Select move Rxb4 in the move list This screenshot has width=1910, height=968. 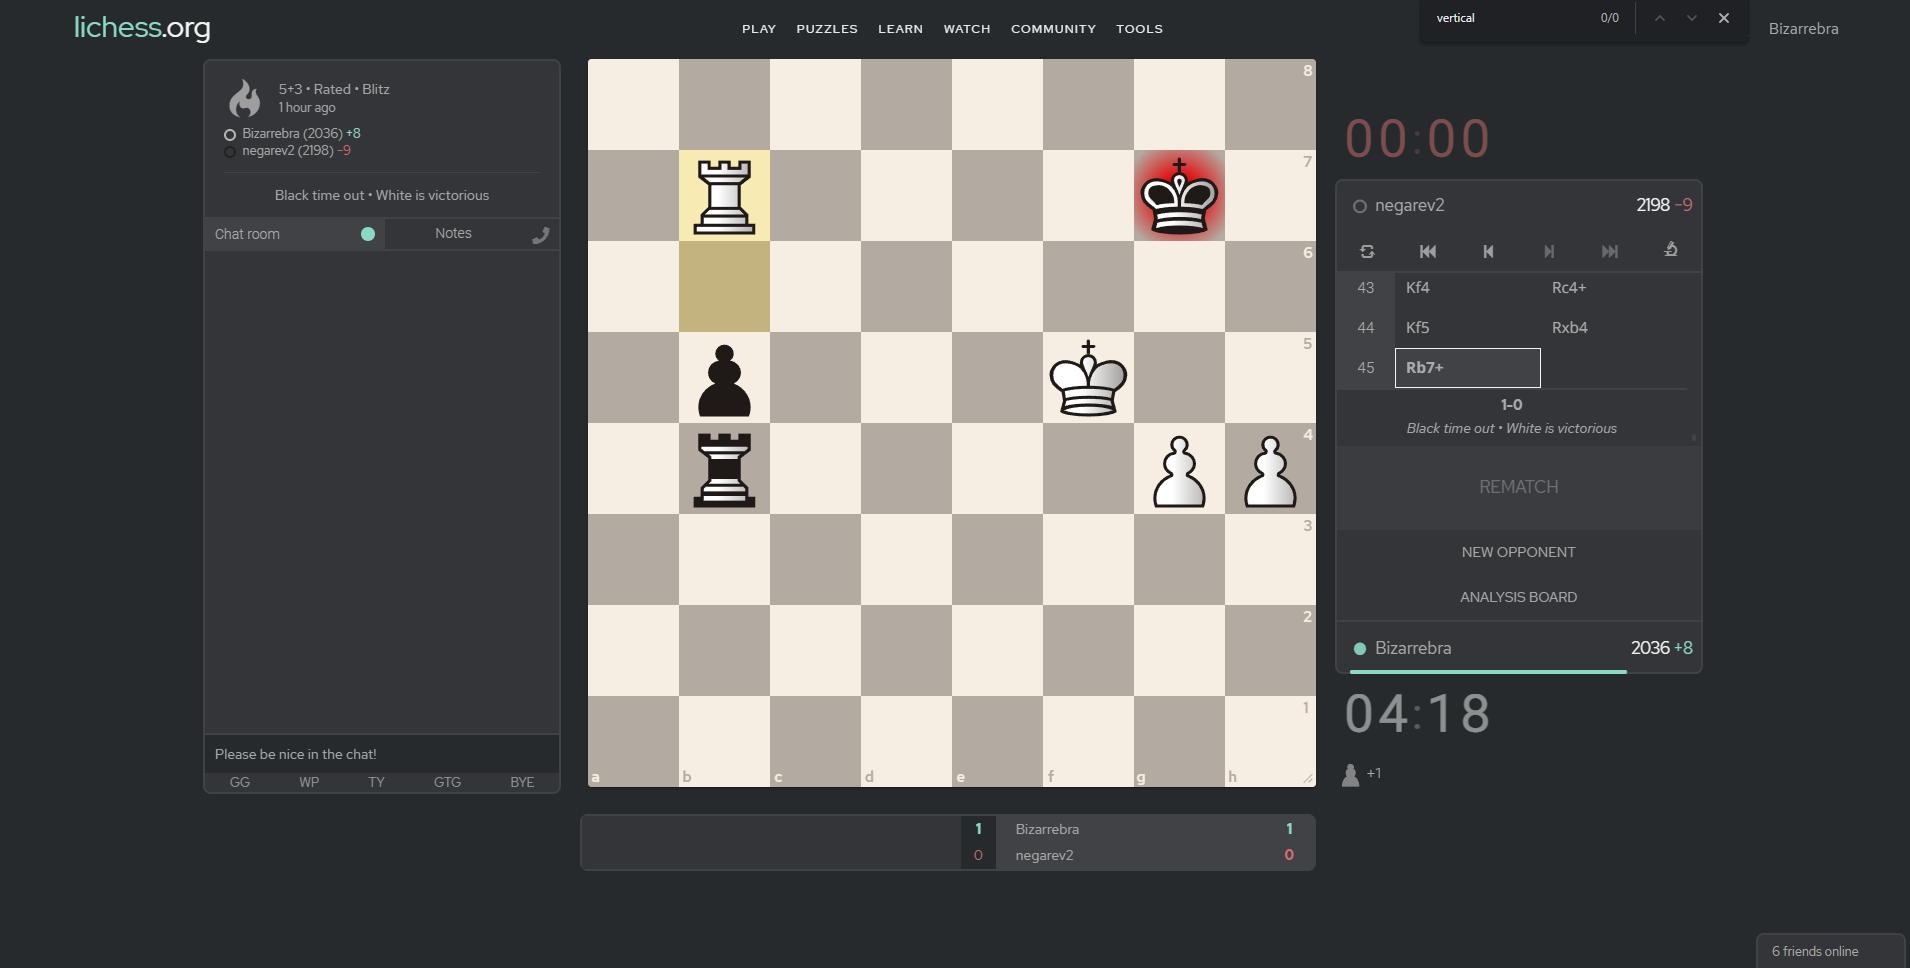1570,327
